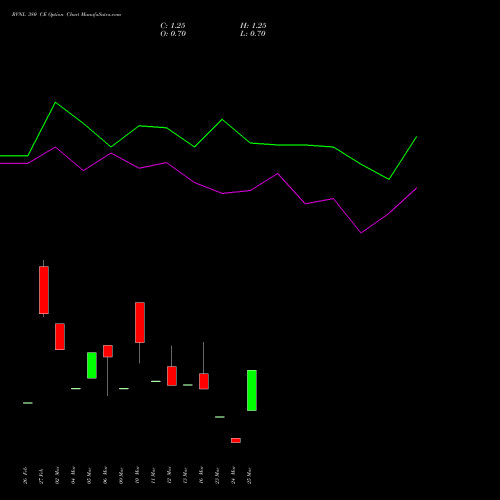Screen dimensions: 500x500
Task: Select the '02 Mar' date axis label
Action: pos(57,476)
